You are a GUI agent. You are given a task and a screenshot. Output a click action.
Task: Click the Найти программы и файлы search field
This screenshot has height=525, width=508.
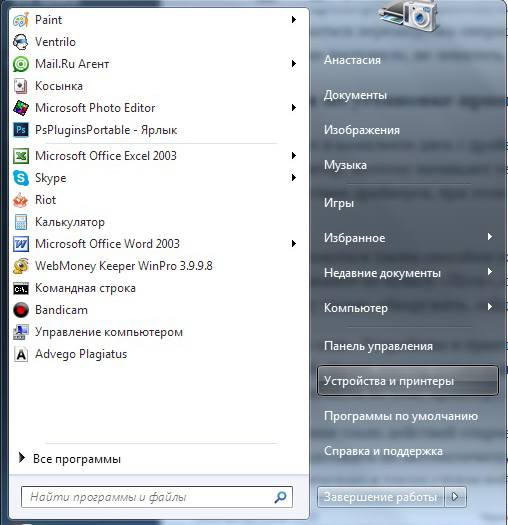click(157, 497)
